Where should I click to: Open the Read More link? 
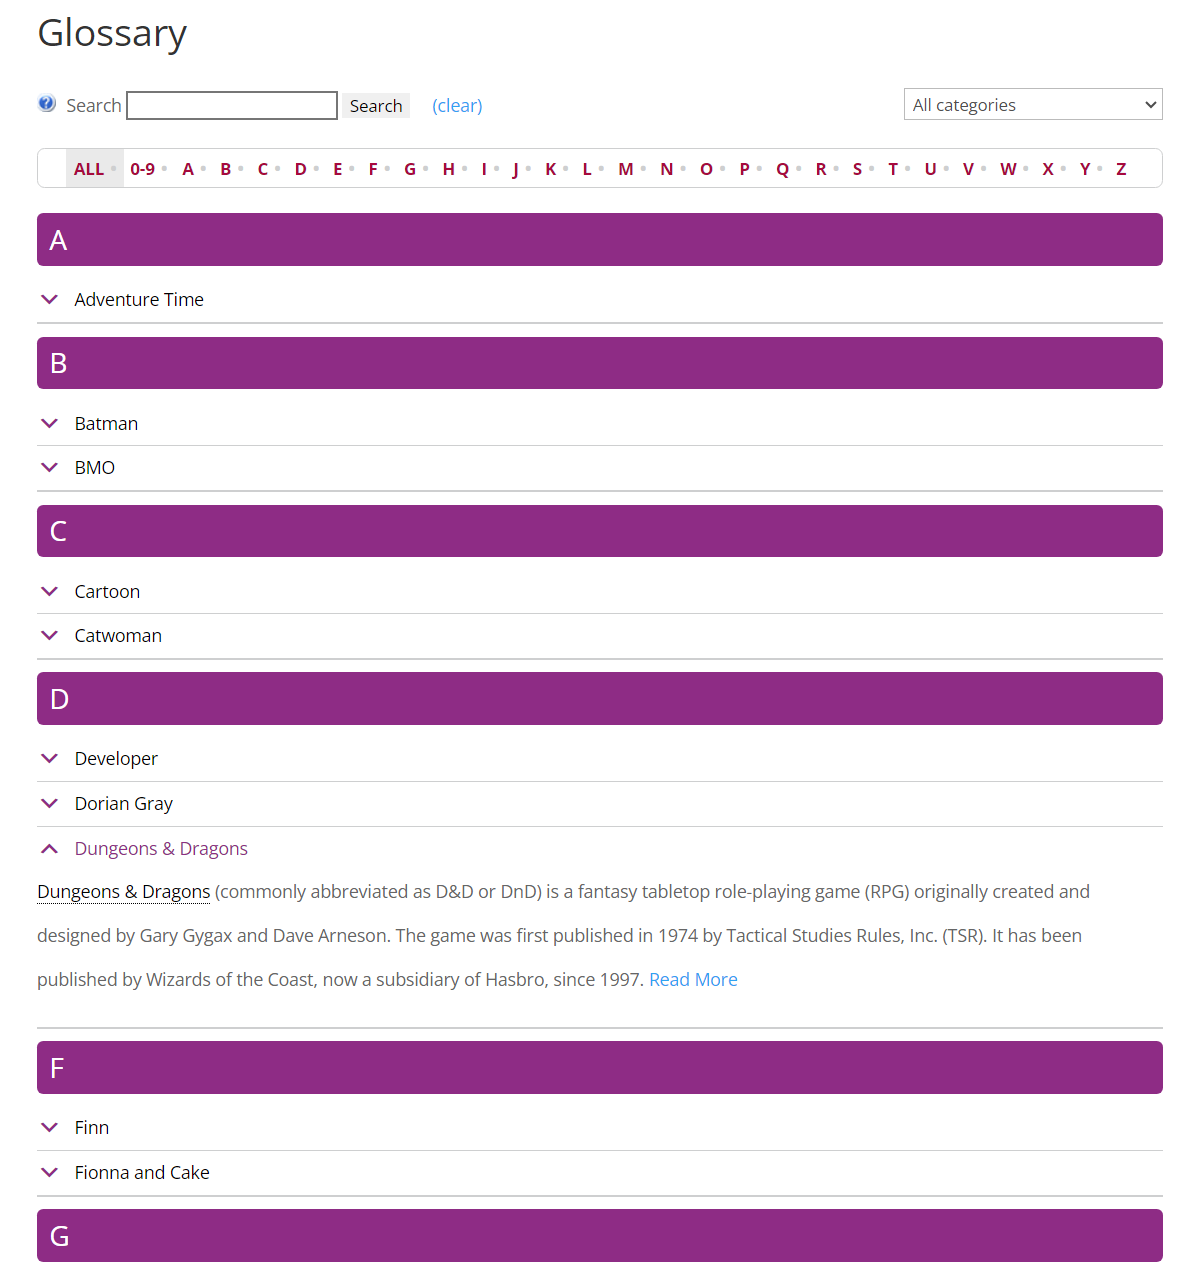[693, 979]
